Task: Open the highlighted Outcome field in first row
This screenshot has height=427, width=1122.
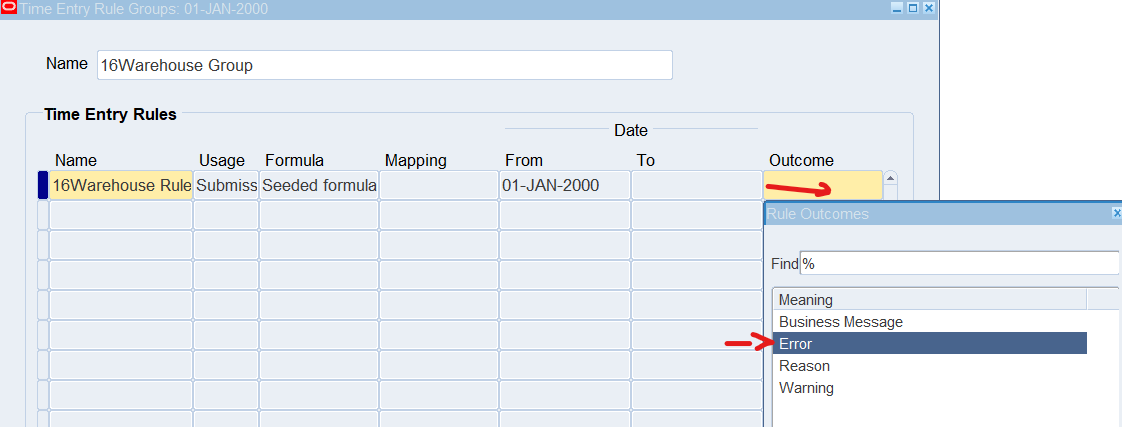Action: (x=822, y=185)
